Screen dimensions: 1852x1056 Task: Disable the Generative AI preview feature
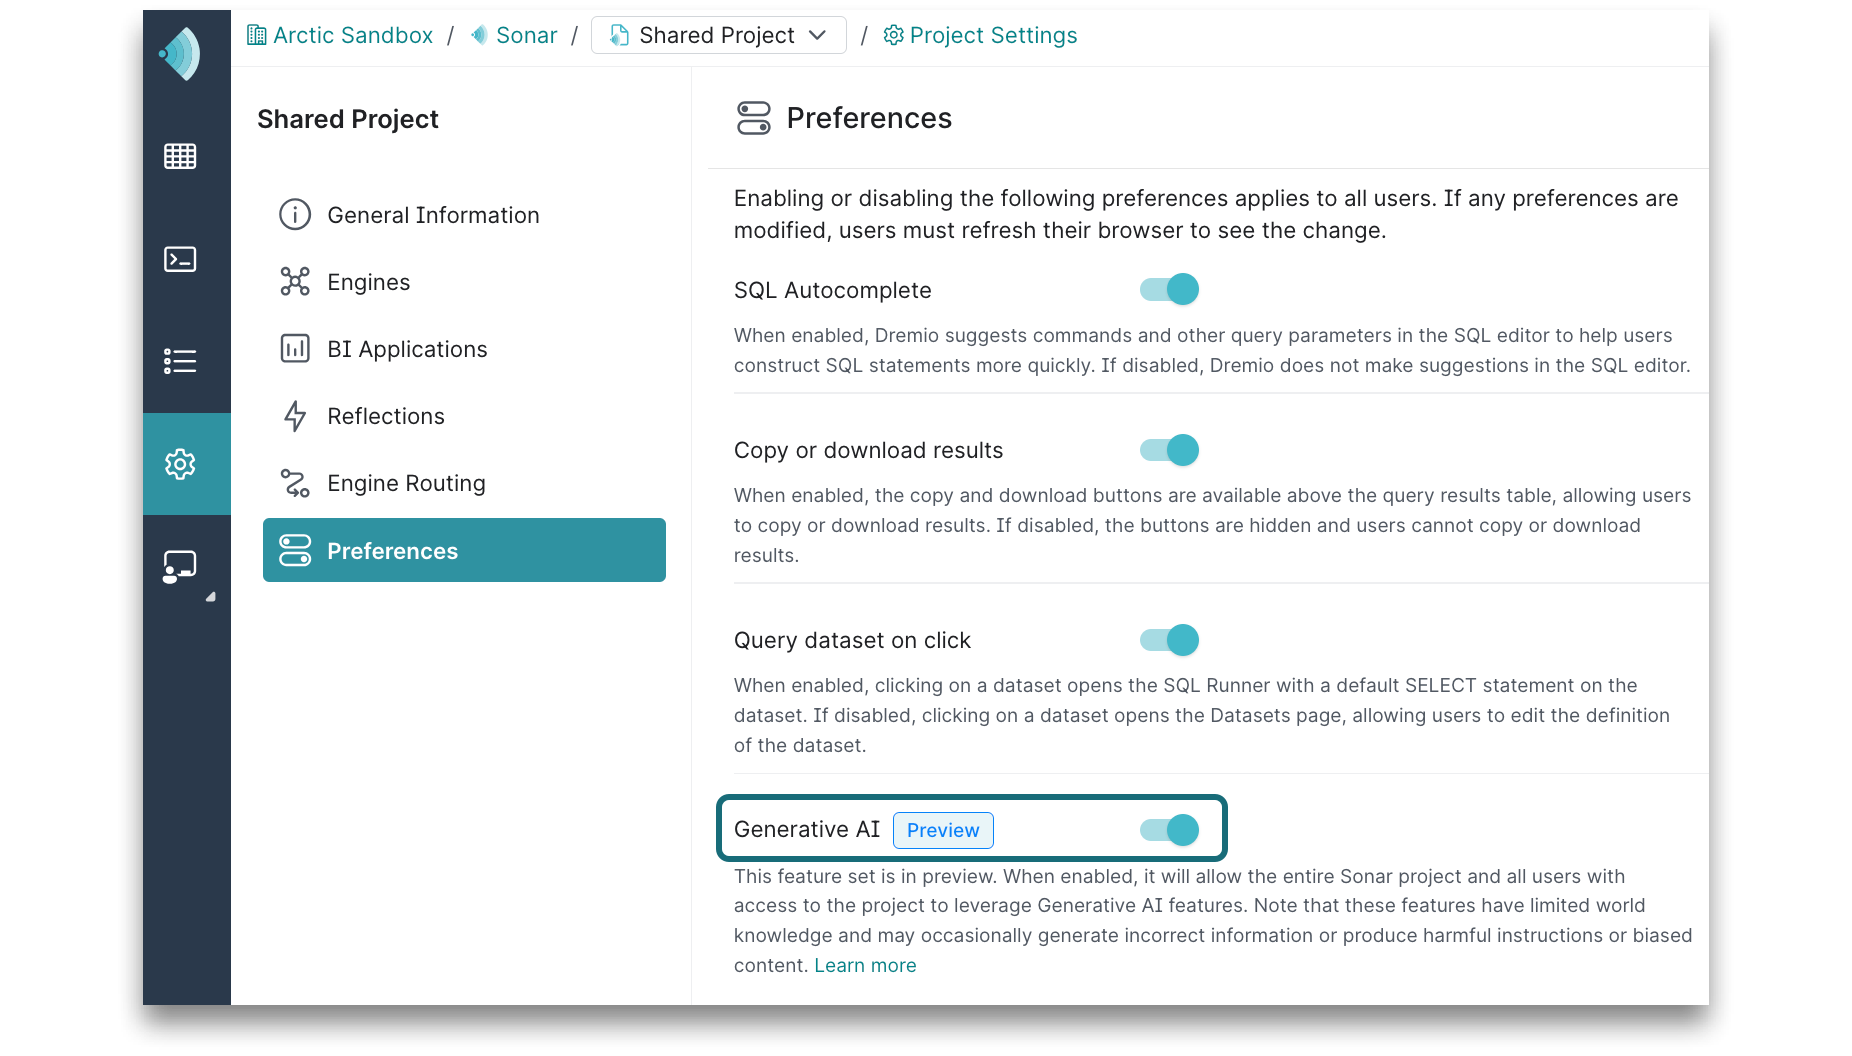(1168, 829)
